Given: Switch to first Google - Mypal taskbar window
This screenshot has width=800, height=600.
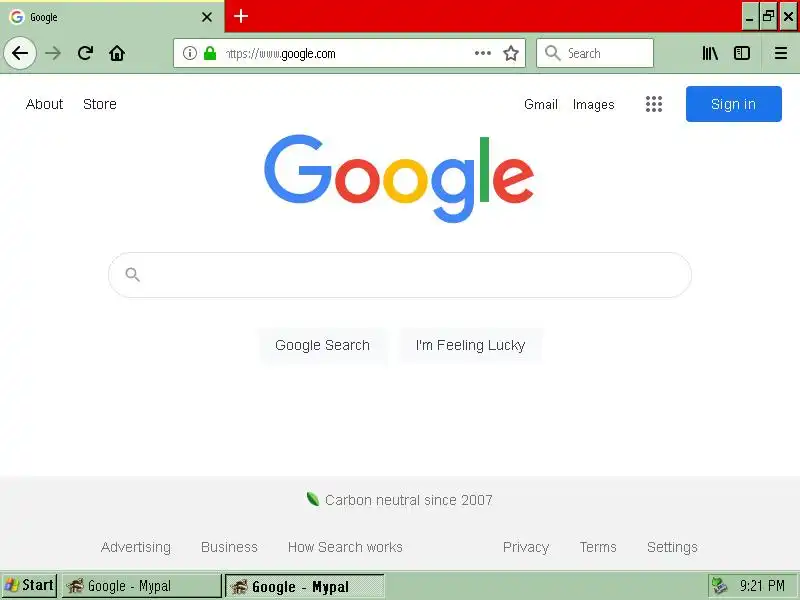Looking at the screenshot, I should (x=142, y=586).
